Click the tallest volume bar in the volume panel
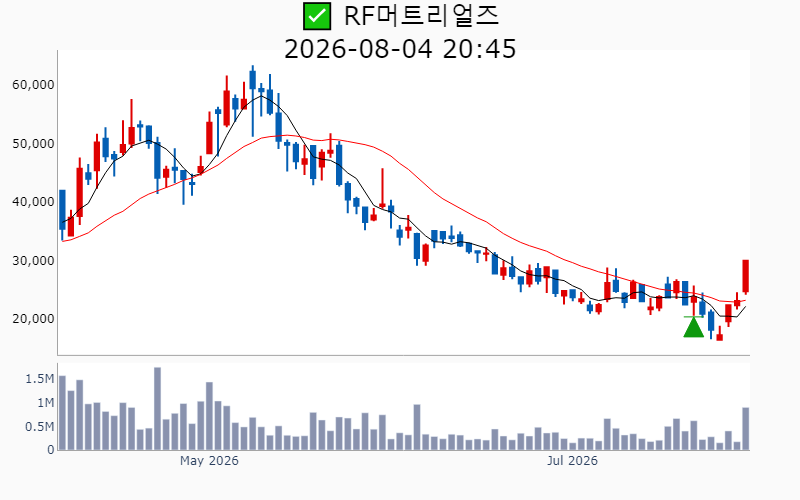800x500 pixels. point(157,409)
